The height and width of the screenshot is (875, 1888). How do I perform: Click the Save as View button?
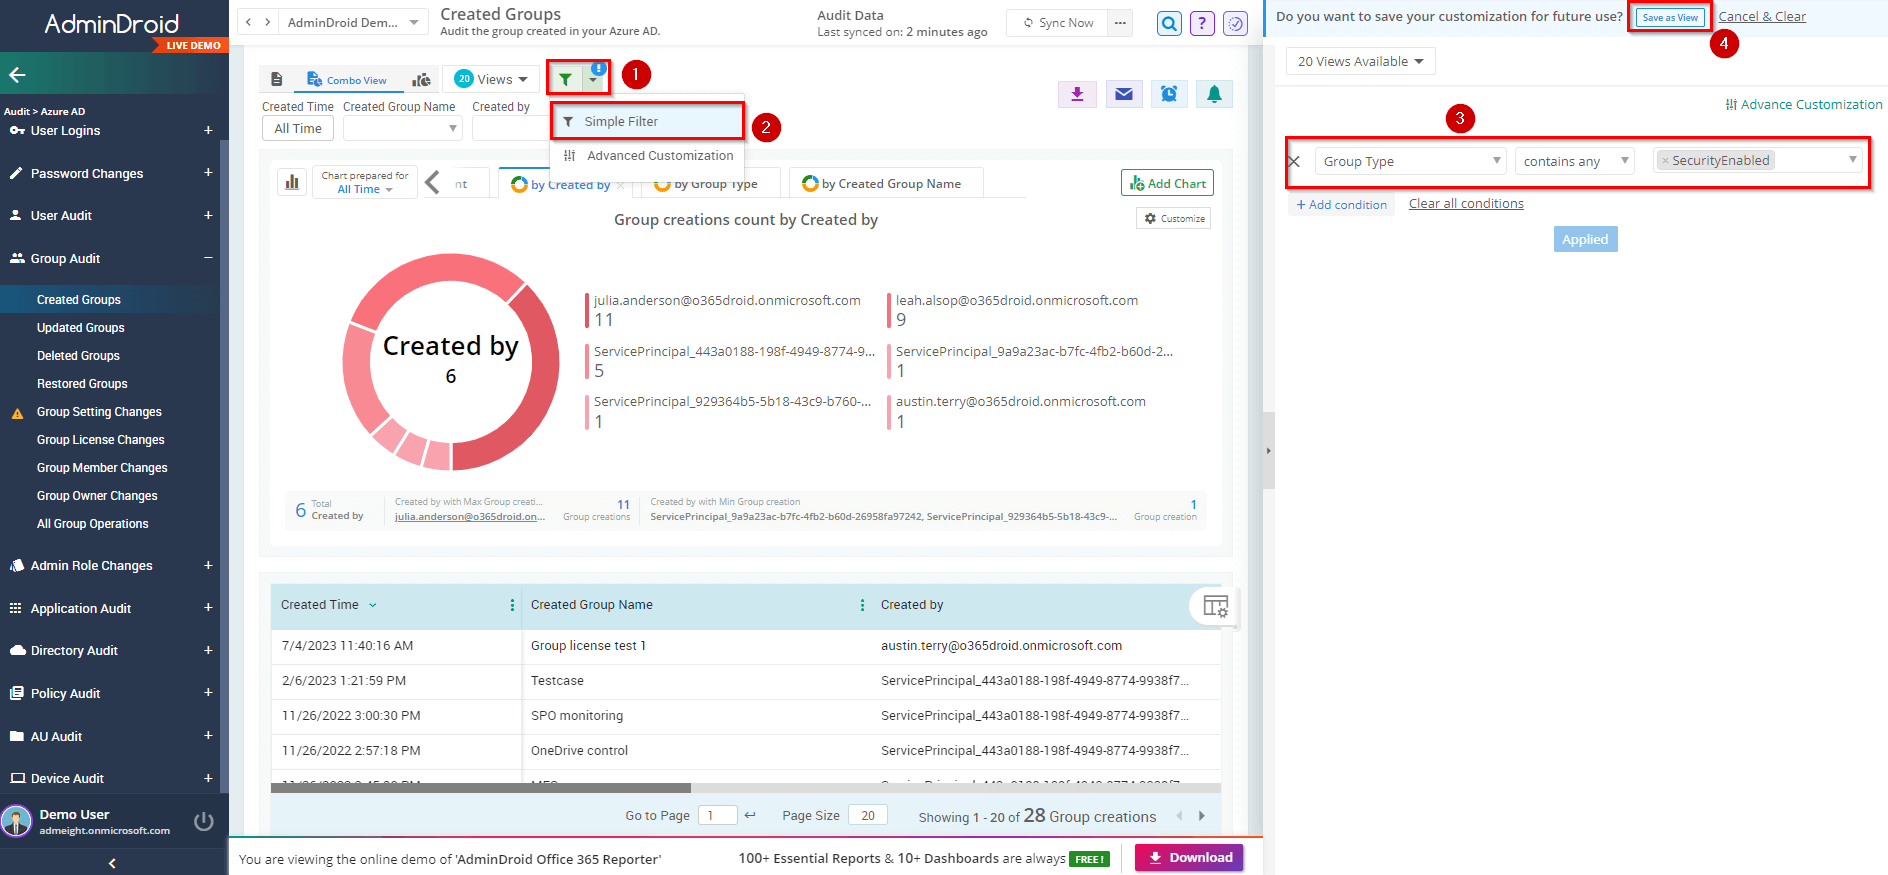tap(1670, 17)
